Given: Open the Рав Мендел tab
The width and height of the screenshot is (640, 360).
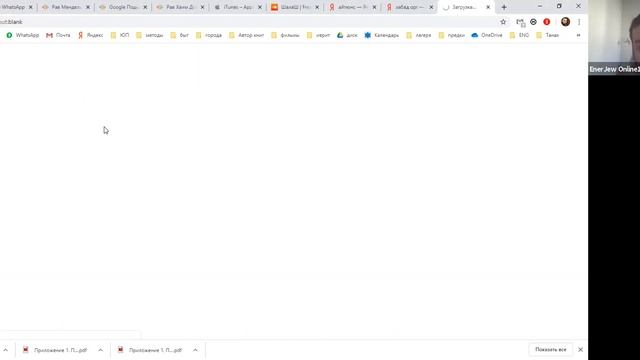Looking at the screenshot, I should coord(65,7).
